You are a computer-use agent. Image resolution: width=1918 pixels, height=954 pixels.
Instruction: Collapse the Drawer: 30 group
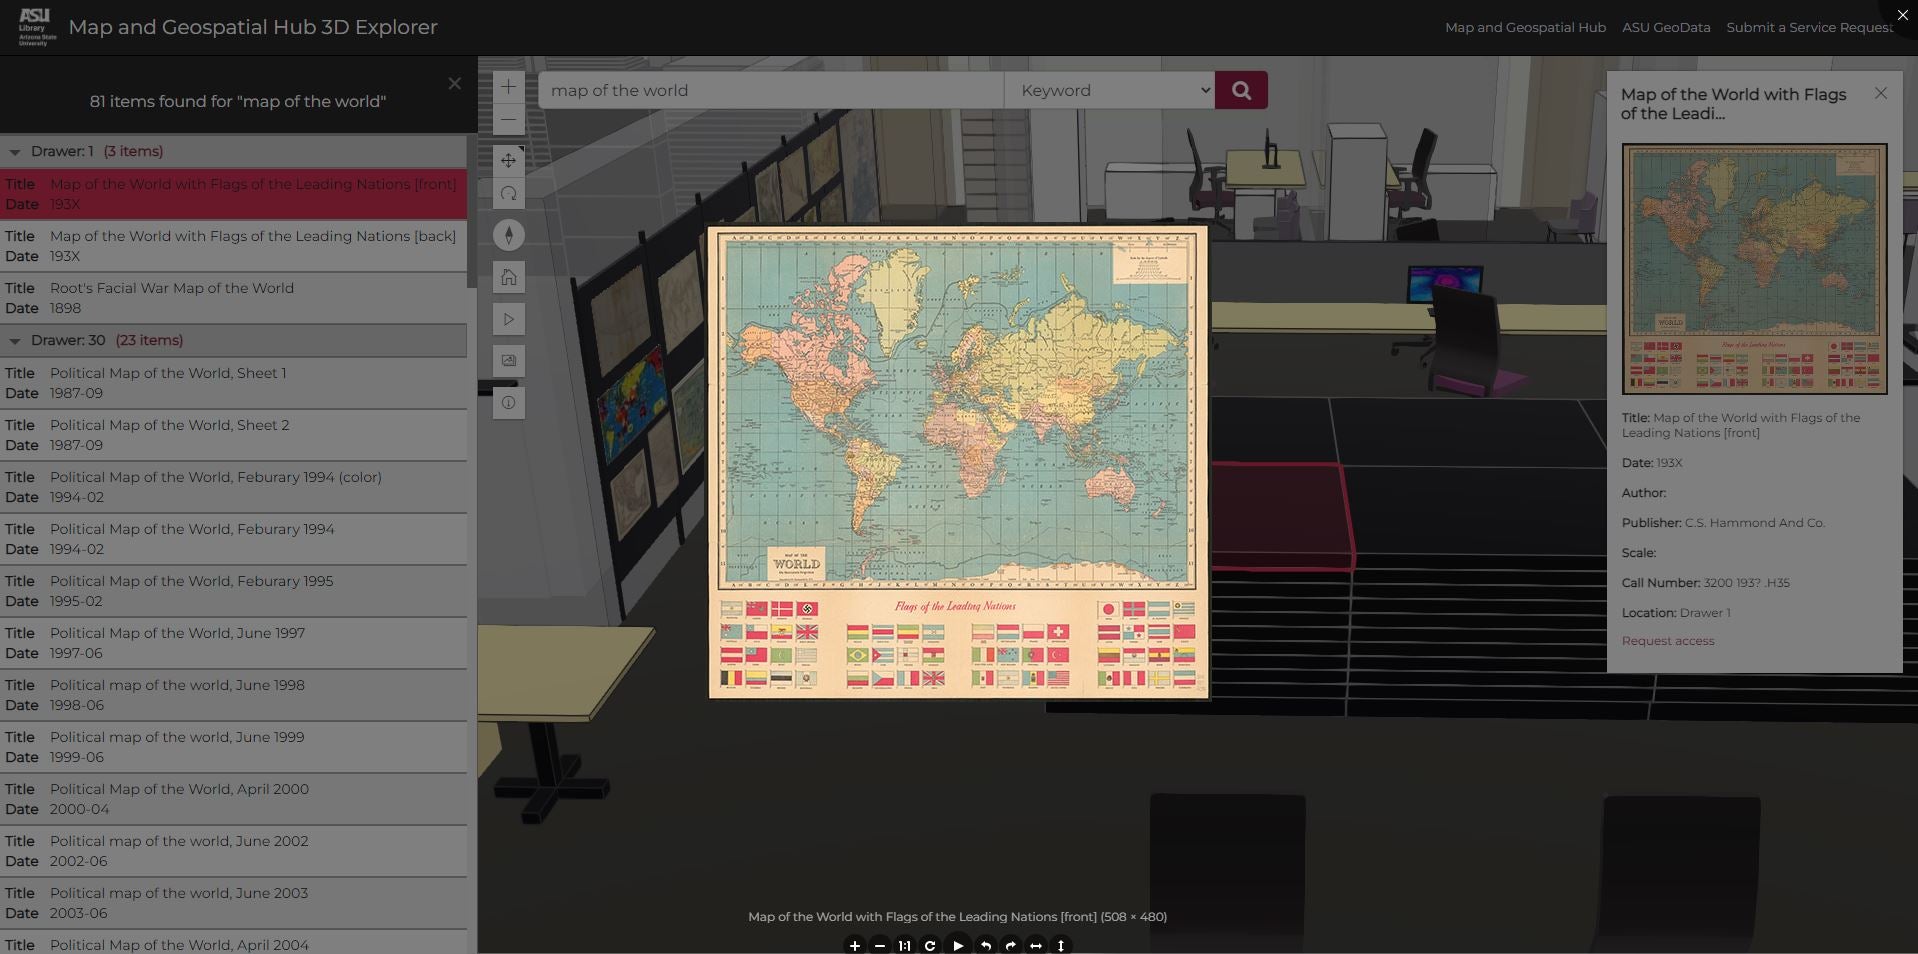pyautogui.click(x=15, y=341)
